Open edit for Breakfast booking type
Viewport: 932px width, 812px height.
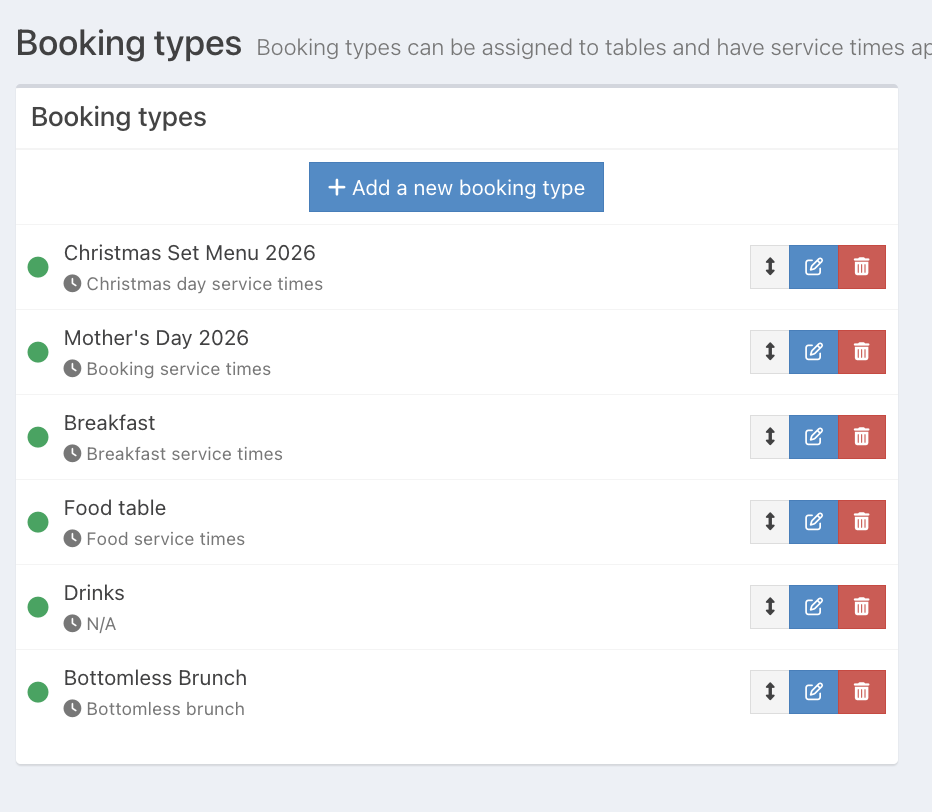[x=813, y=437]
